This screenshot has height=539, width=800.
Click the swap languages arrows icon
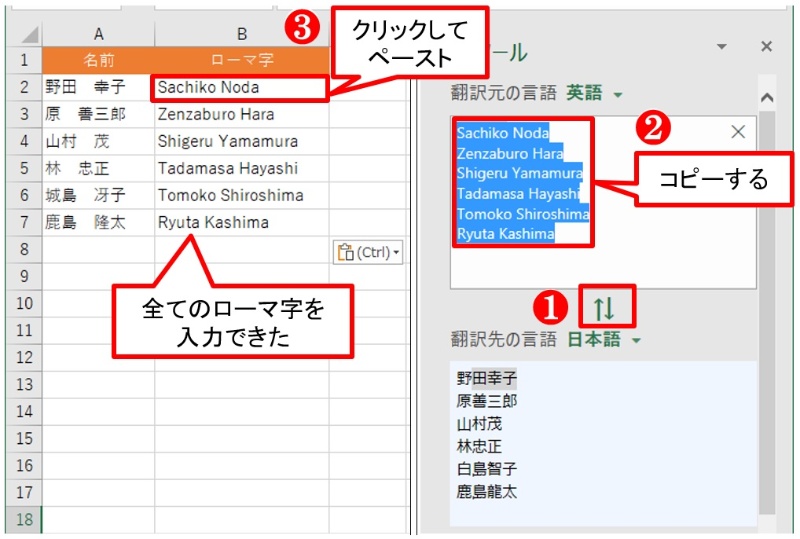[x=605, y=308]
